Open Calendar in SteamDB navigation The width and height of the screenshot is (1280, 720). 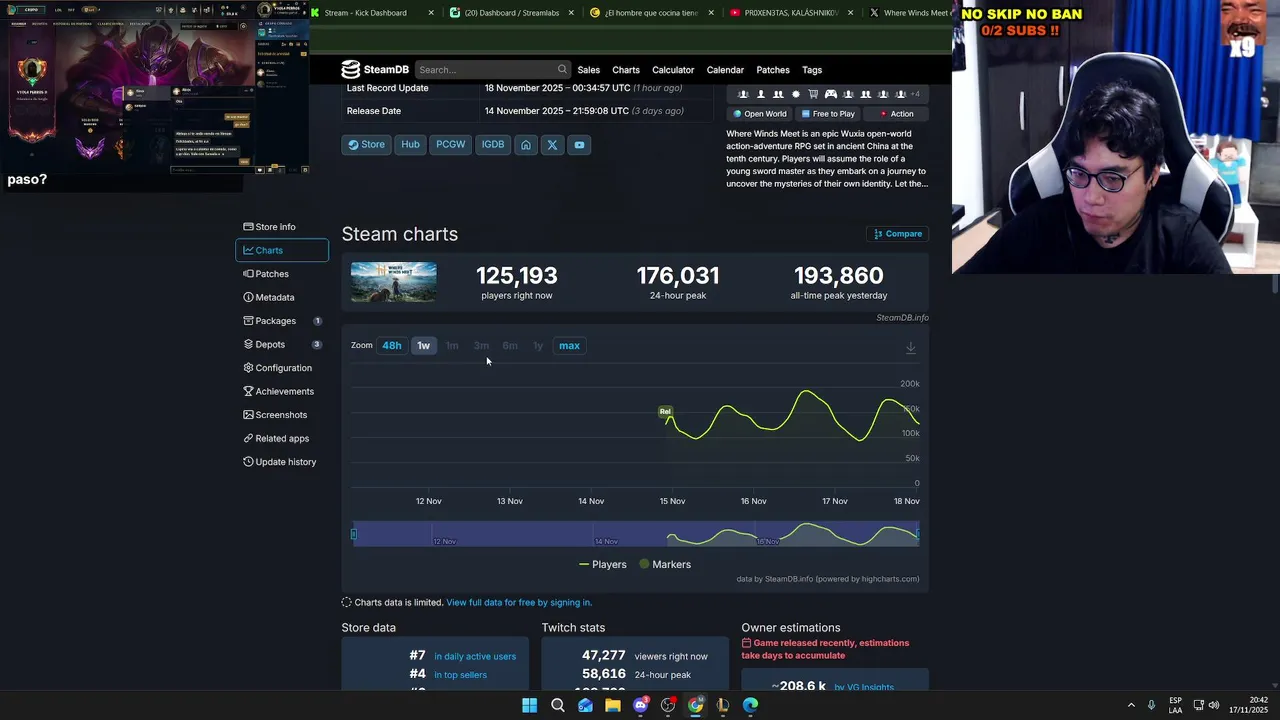725,70
